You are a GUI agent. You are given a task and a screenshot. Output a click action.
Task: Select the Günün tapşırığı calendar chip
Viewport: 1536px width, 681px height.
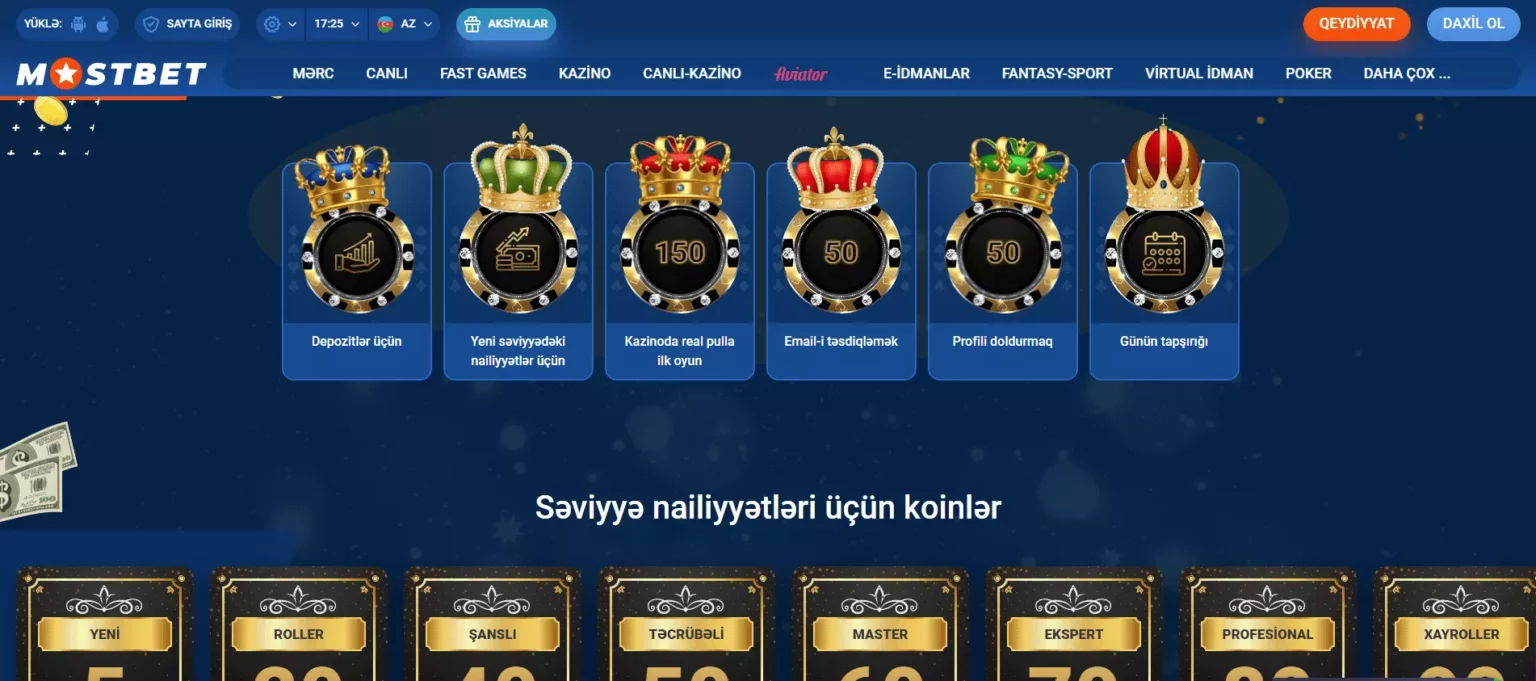click(x=1164, y=271)
